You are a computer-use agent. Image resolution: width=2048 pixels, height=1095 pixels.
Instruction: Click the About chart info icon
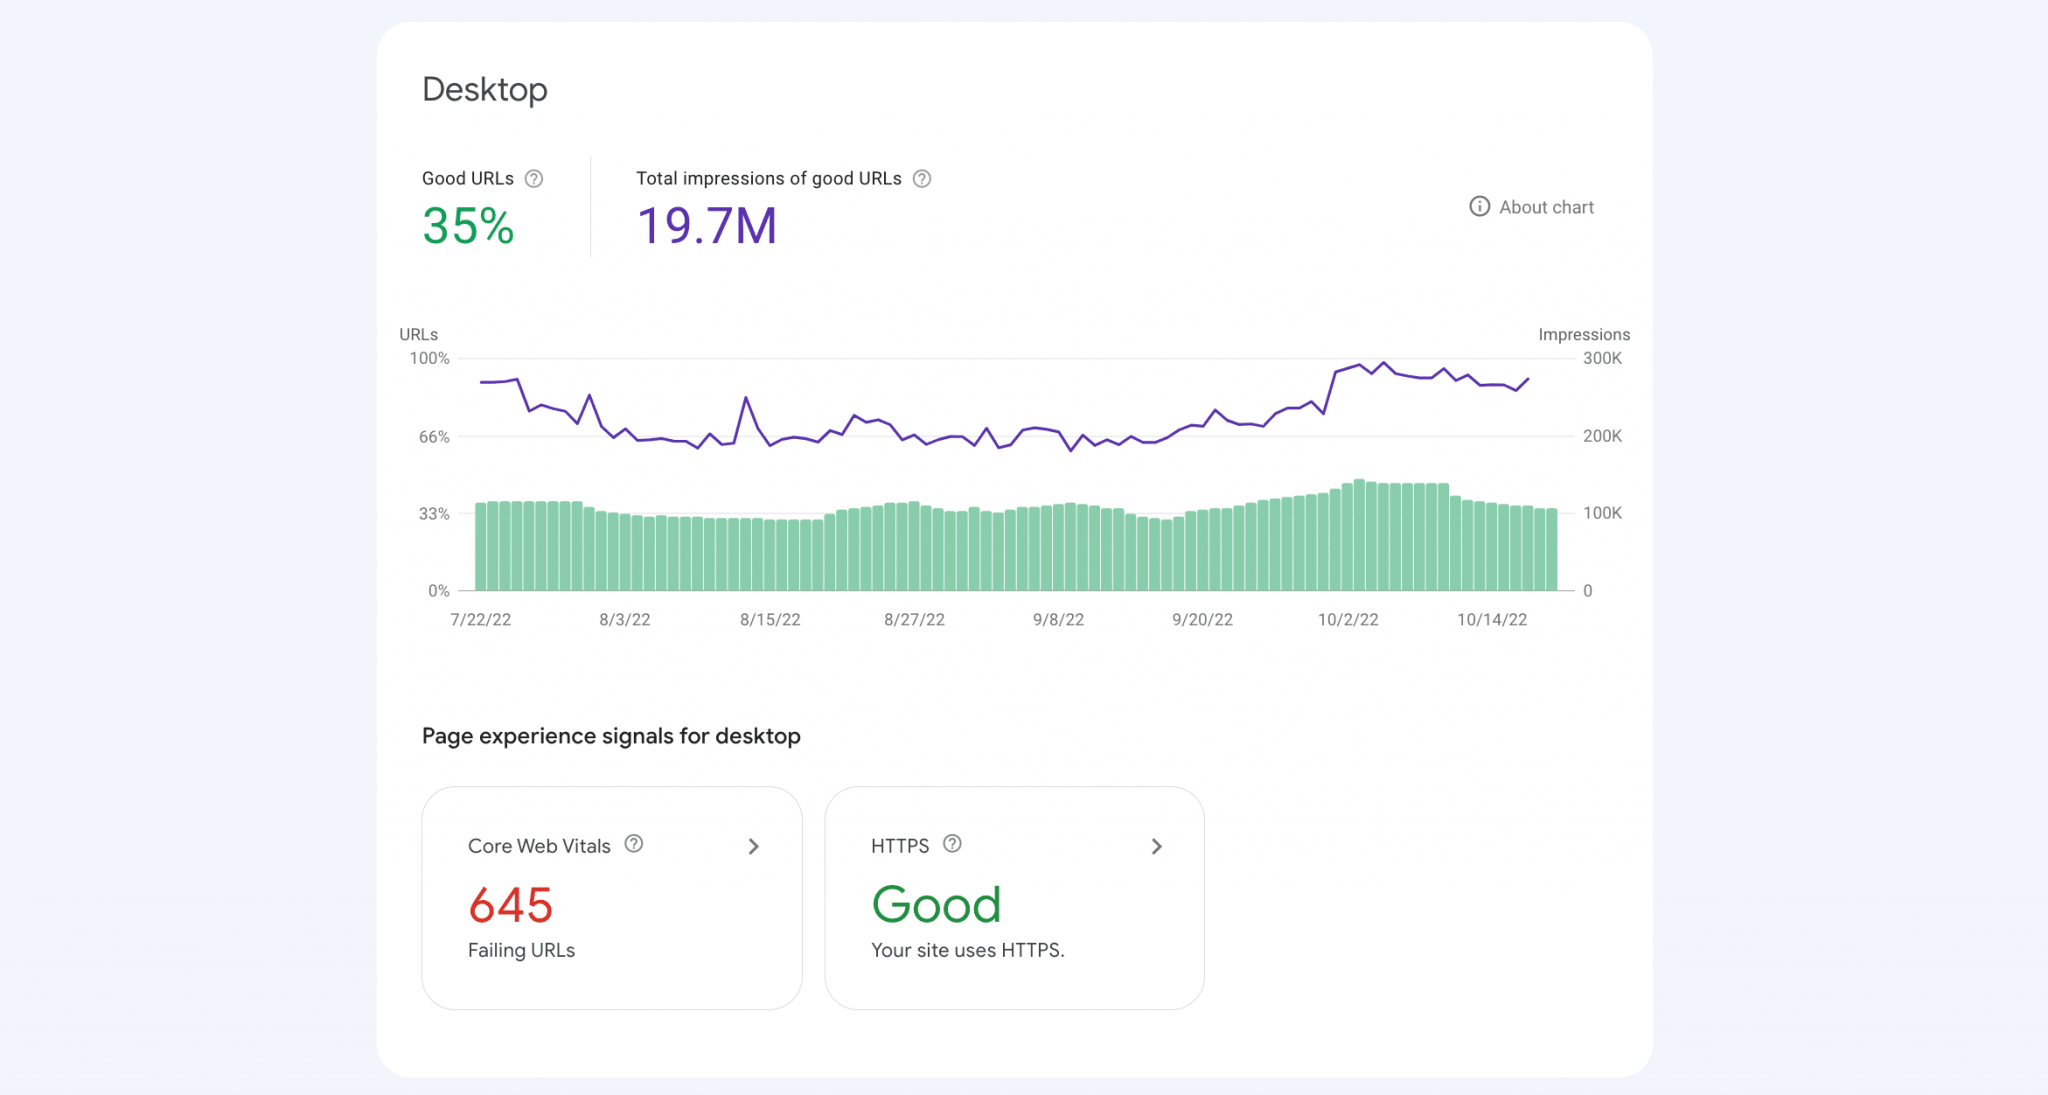pos(1478,207)
